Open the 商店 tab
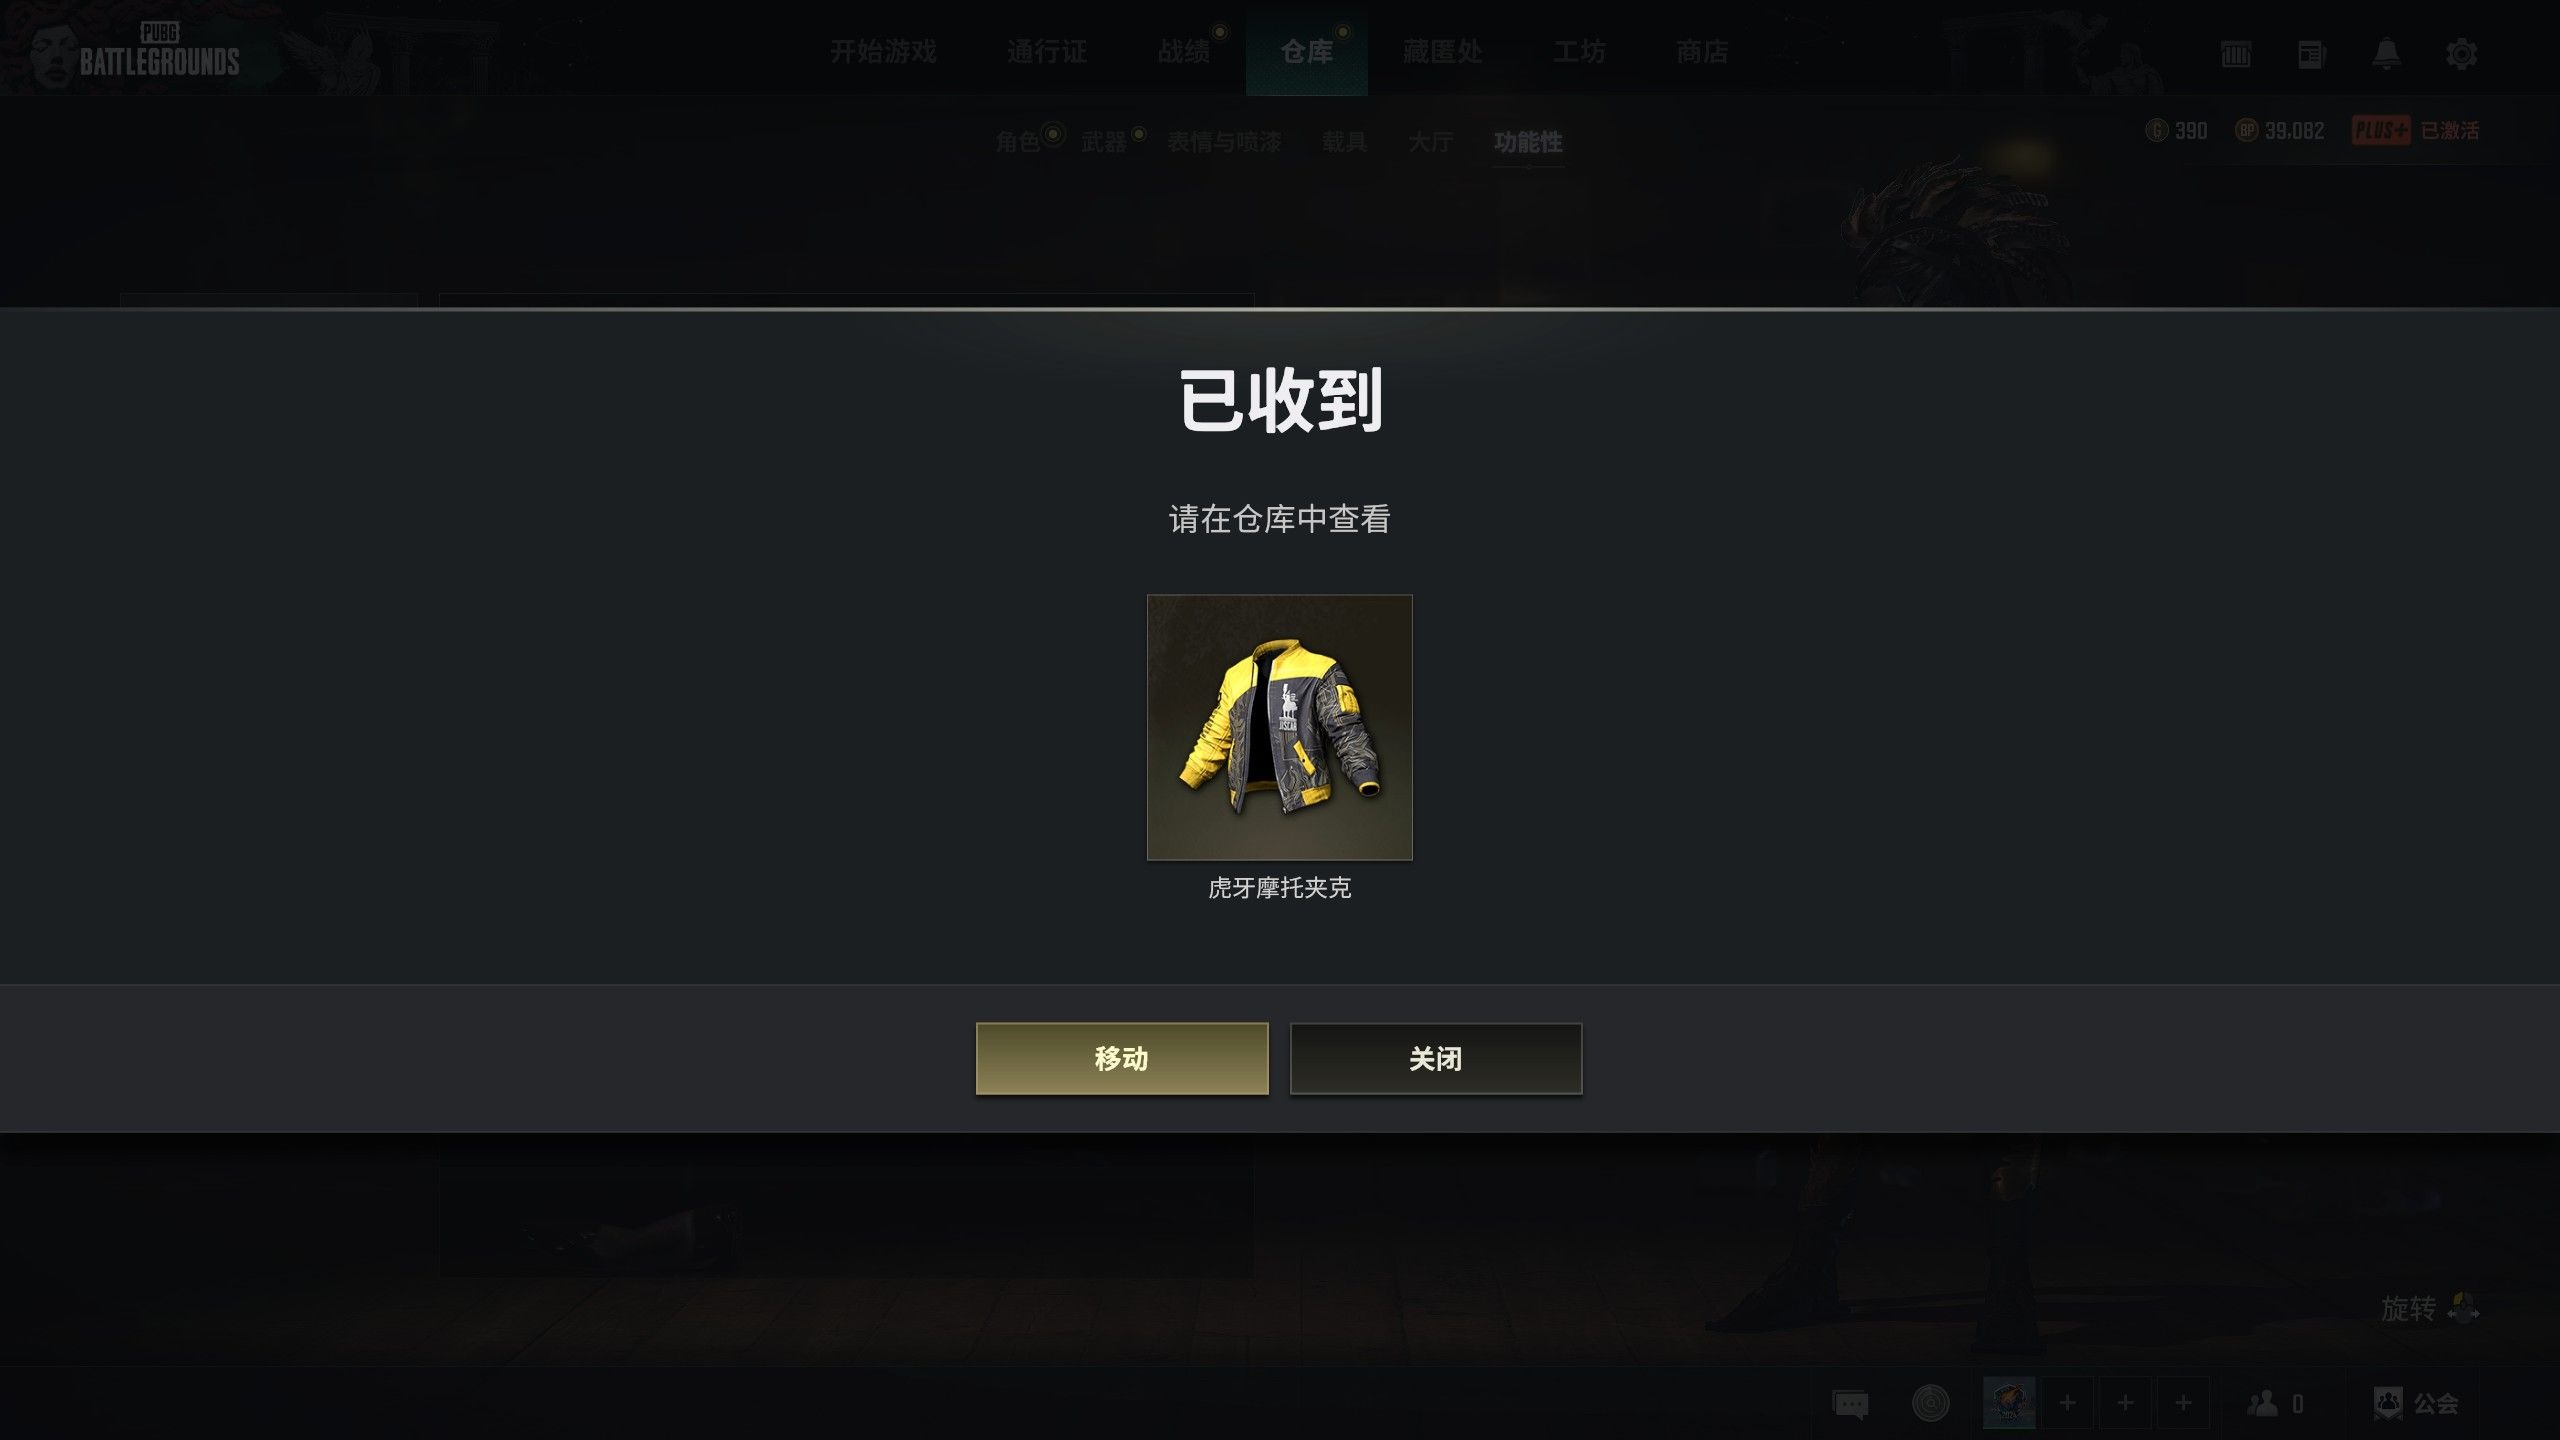This screenshot has height=1440, width=2560. click(x=1702, y=52)
